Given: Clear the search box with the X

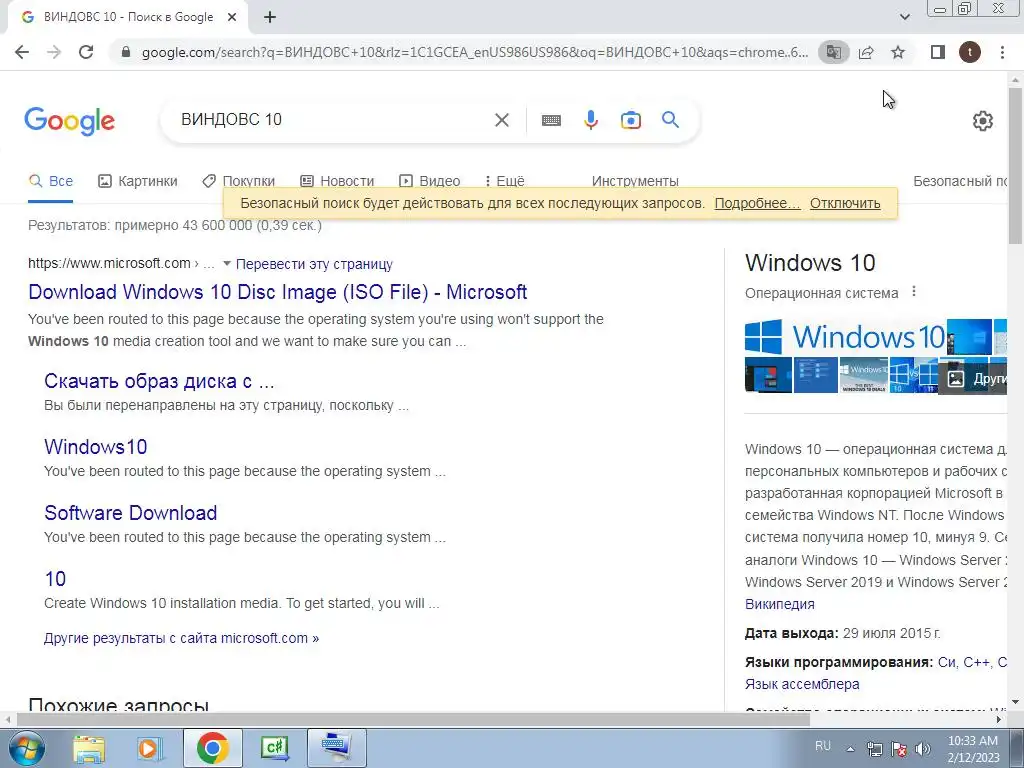Looking at the screenshot, I should pos(502,120).
